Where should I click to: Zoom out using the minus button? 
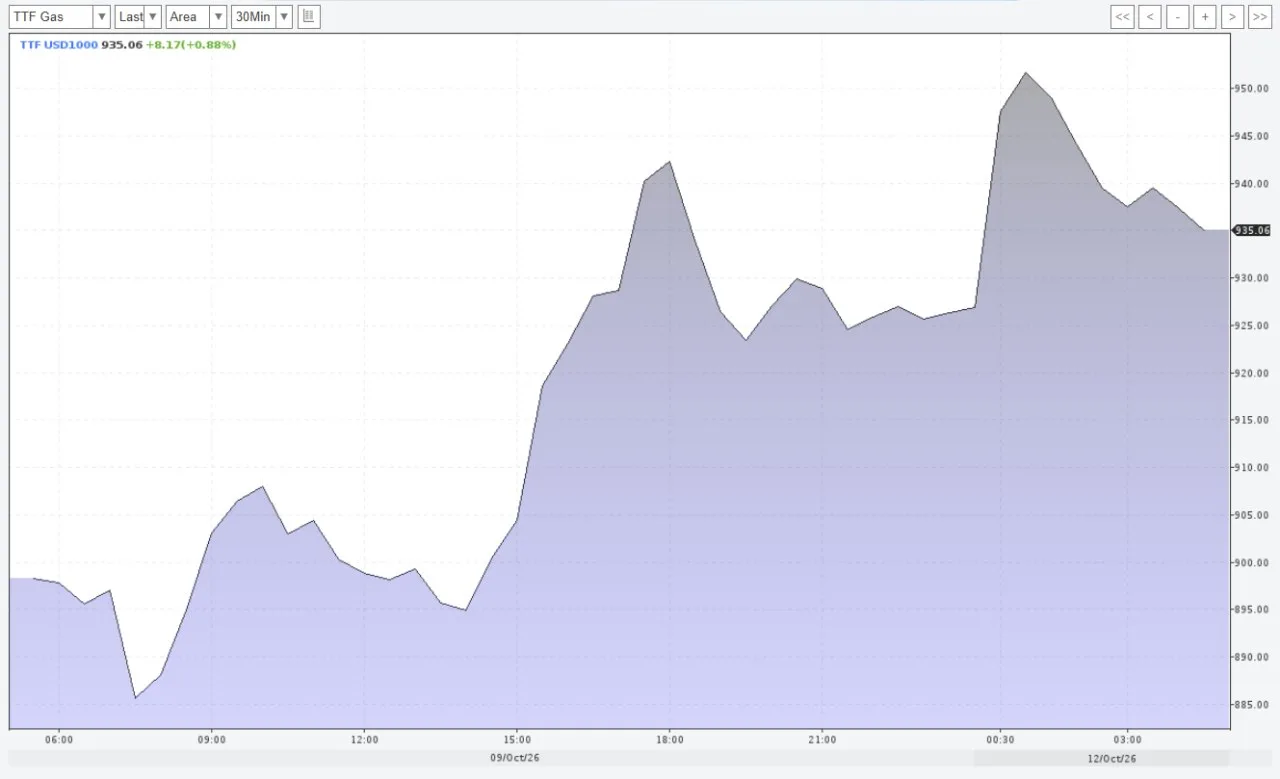1178,17
